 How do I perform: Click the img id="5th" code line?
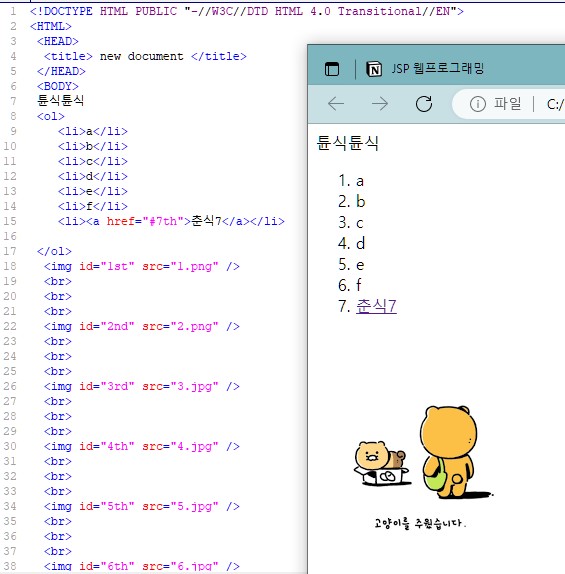[x=142, y=507]
